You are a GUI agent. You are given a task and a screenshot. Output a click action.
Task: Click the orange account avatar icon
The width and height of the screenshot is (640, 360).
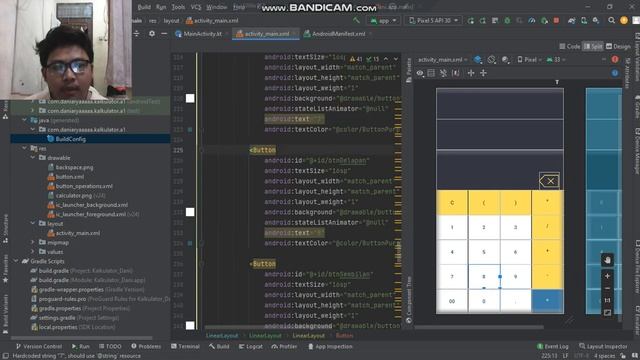[624, 20]
